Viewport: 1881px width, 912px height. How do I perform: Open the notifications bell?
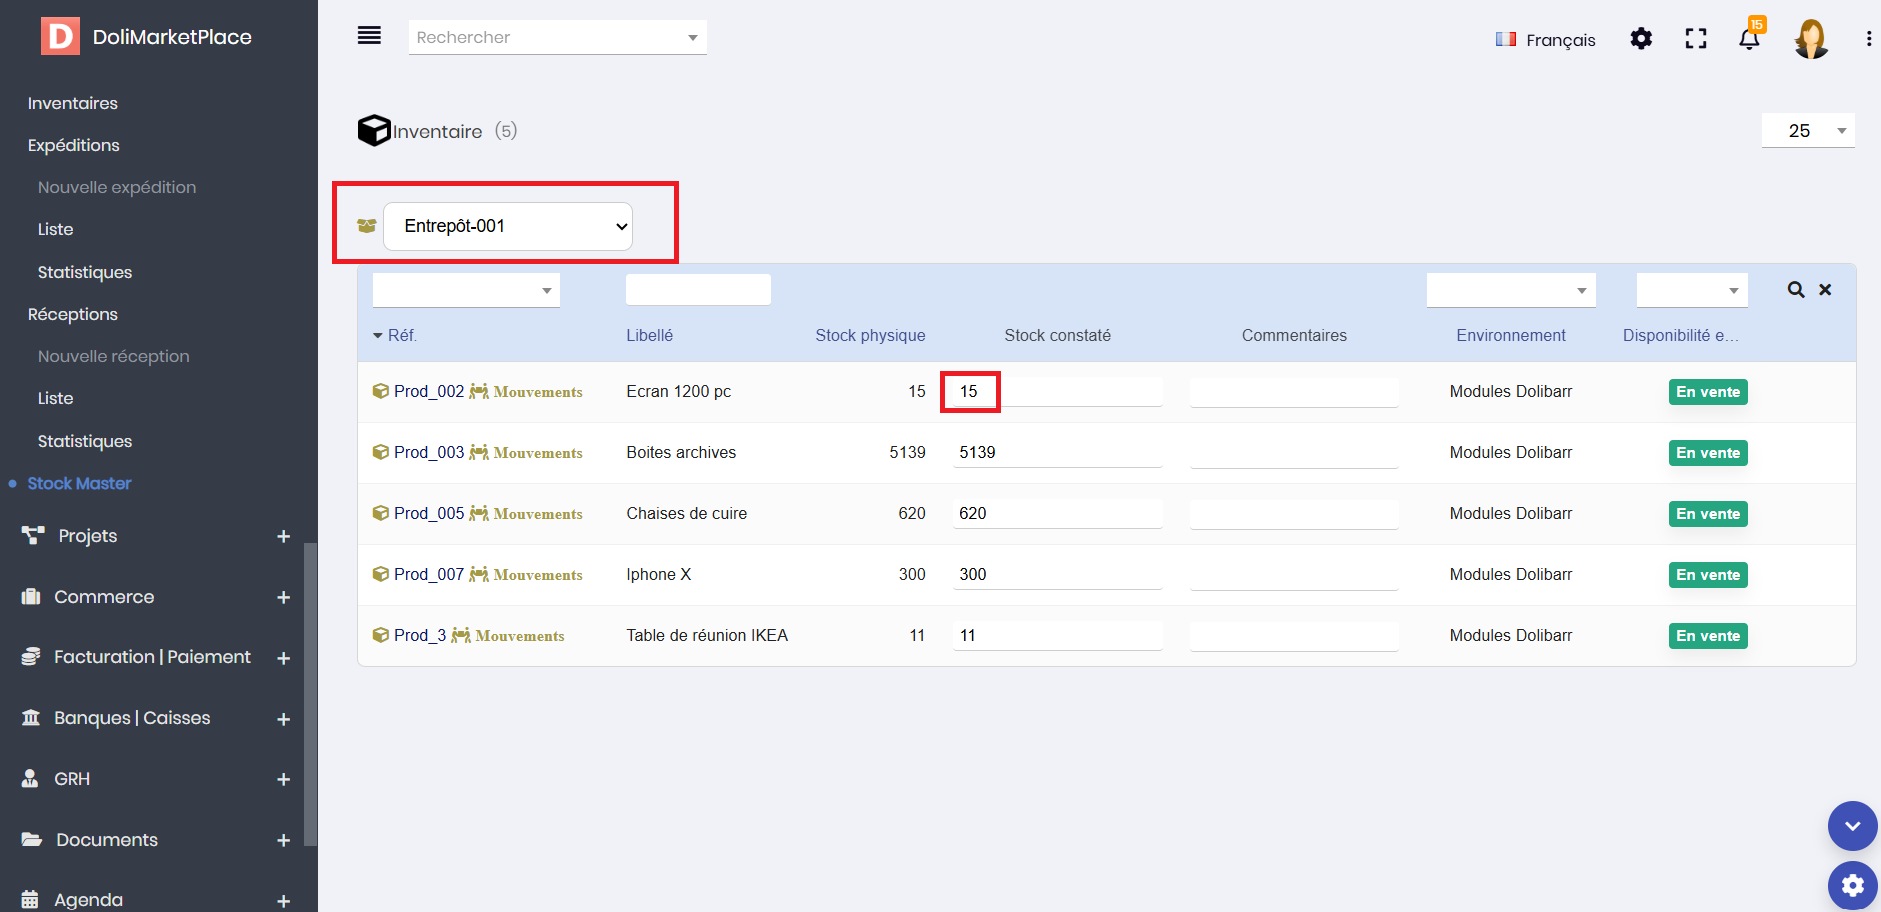tap(1749, 39)
